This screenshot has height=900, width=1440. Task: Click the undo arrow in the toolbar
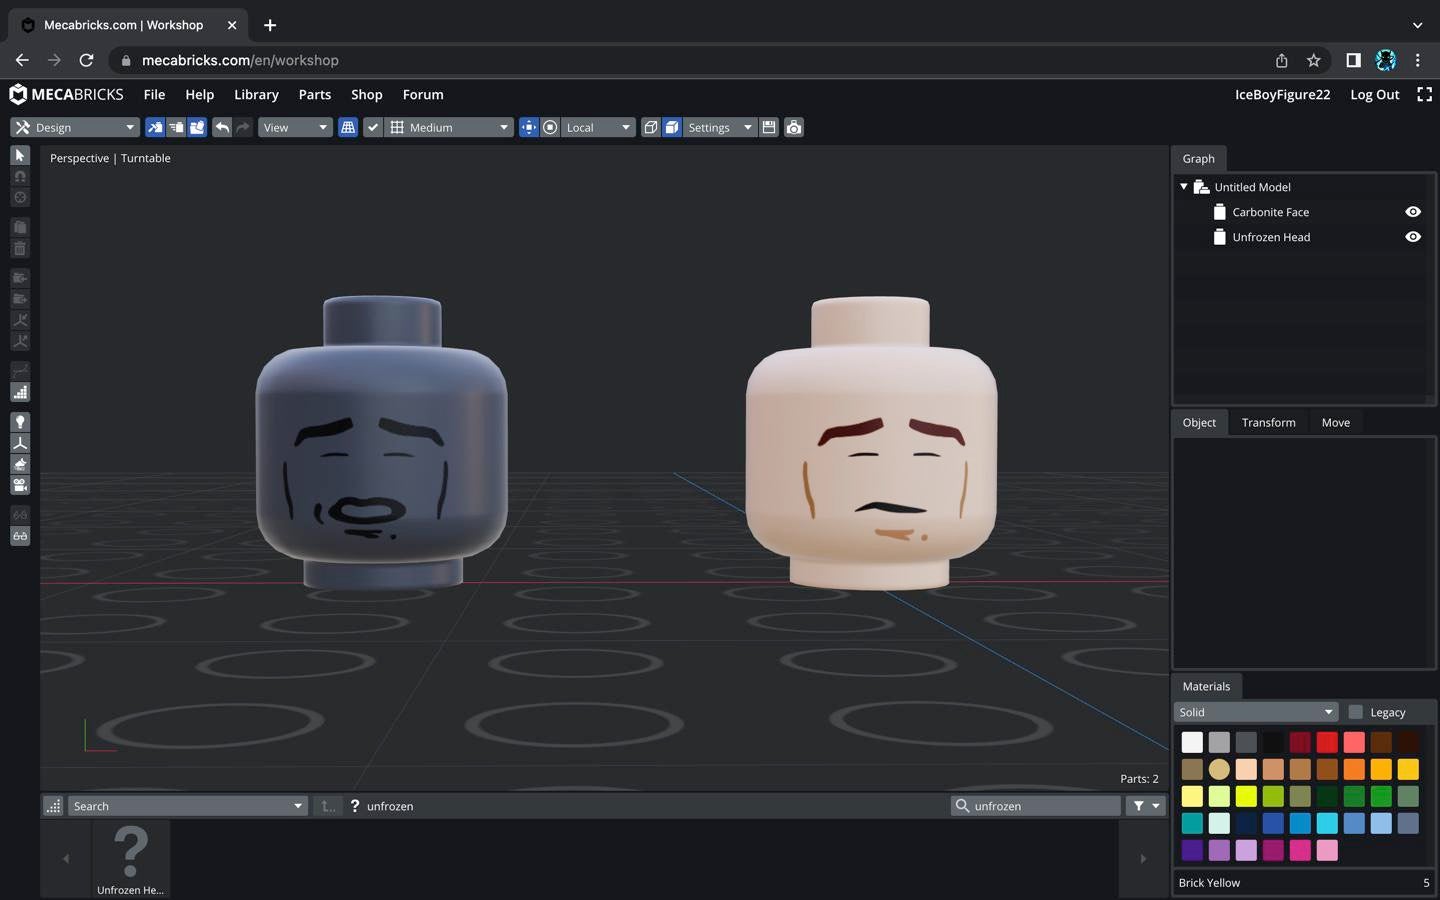(x=222, y=127)
